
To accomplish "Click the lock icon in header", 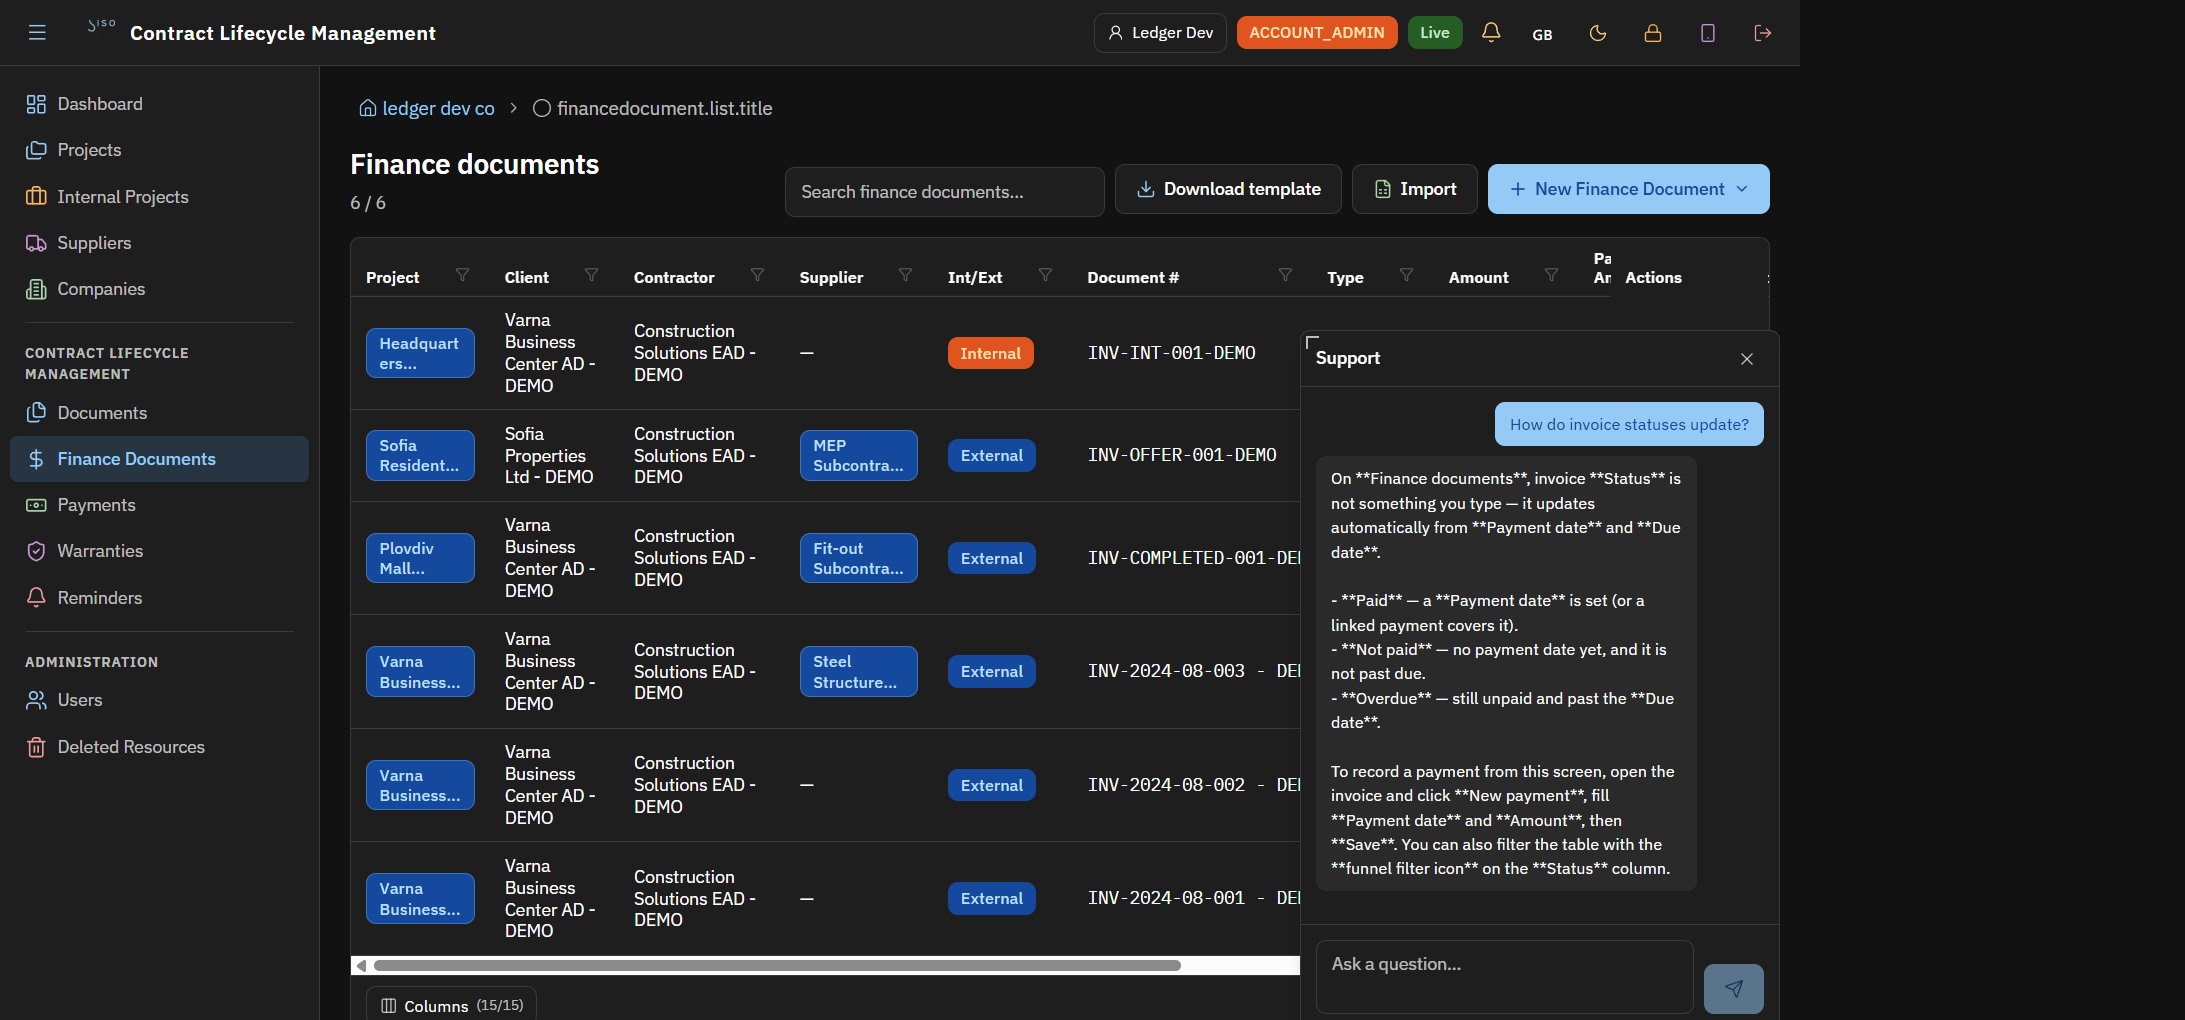I will point(1653,33).
